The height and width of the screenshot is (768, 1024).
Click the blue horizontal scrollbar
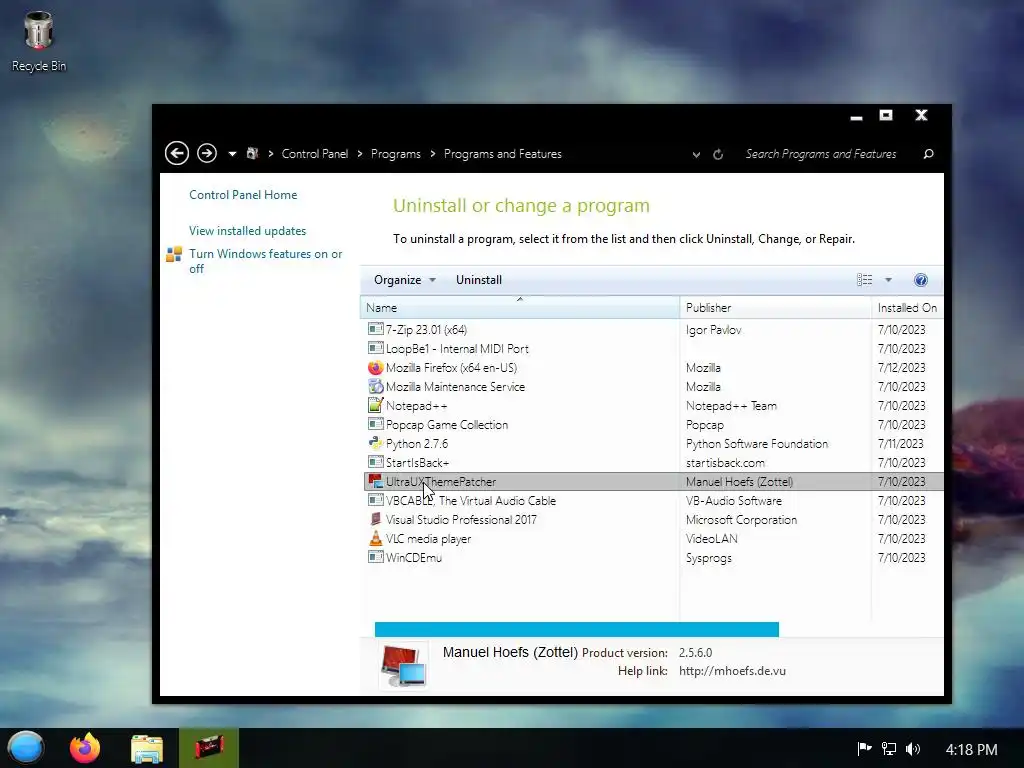tap(577, 630)
